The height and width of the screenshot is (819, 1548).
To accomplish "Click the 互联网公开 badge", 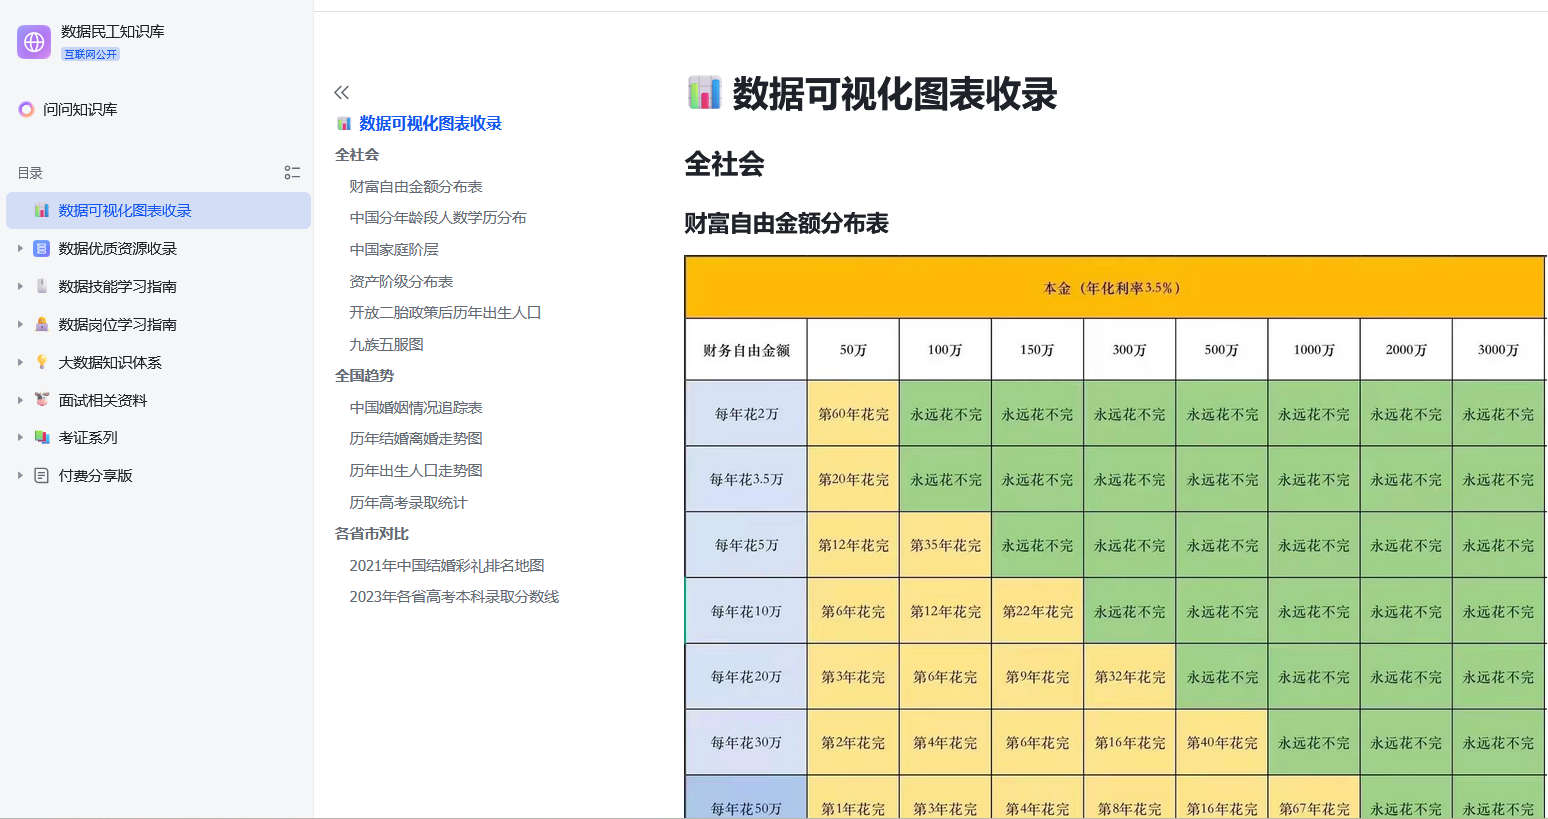I will click(x=90, y=54).
